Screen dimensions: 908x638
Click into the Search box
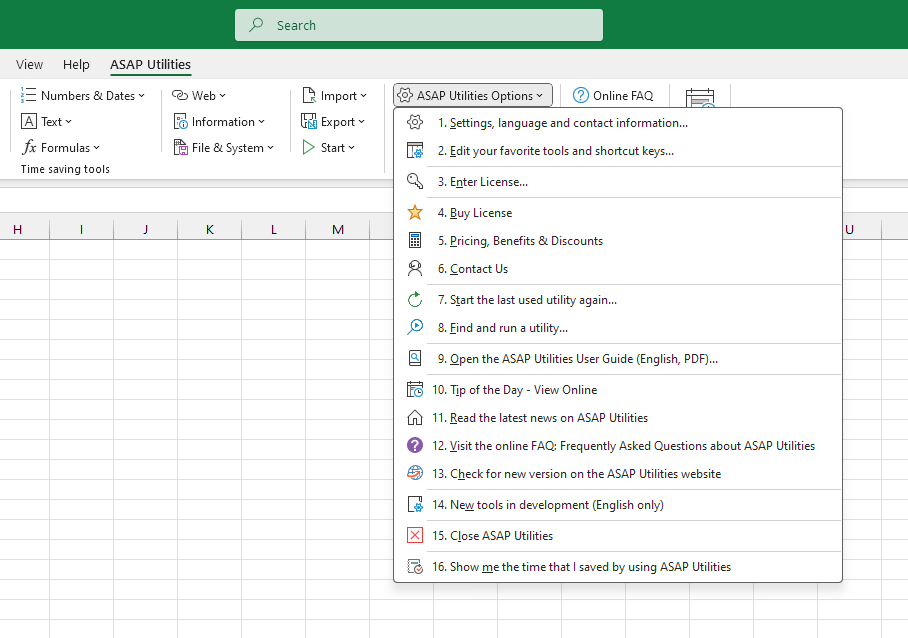419,25
